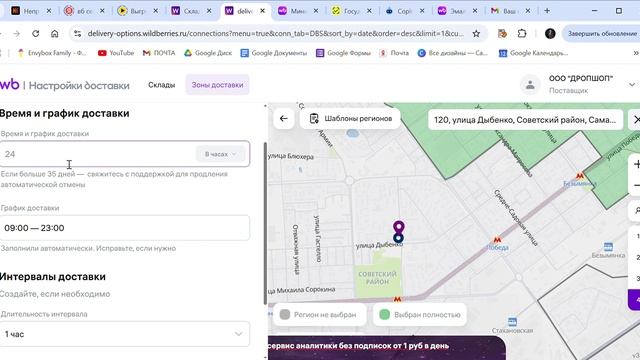This screenshot has width=640, height=360.
Task: Open a new browser tab
Action: point(547,11)
